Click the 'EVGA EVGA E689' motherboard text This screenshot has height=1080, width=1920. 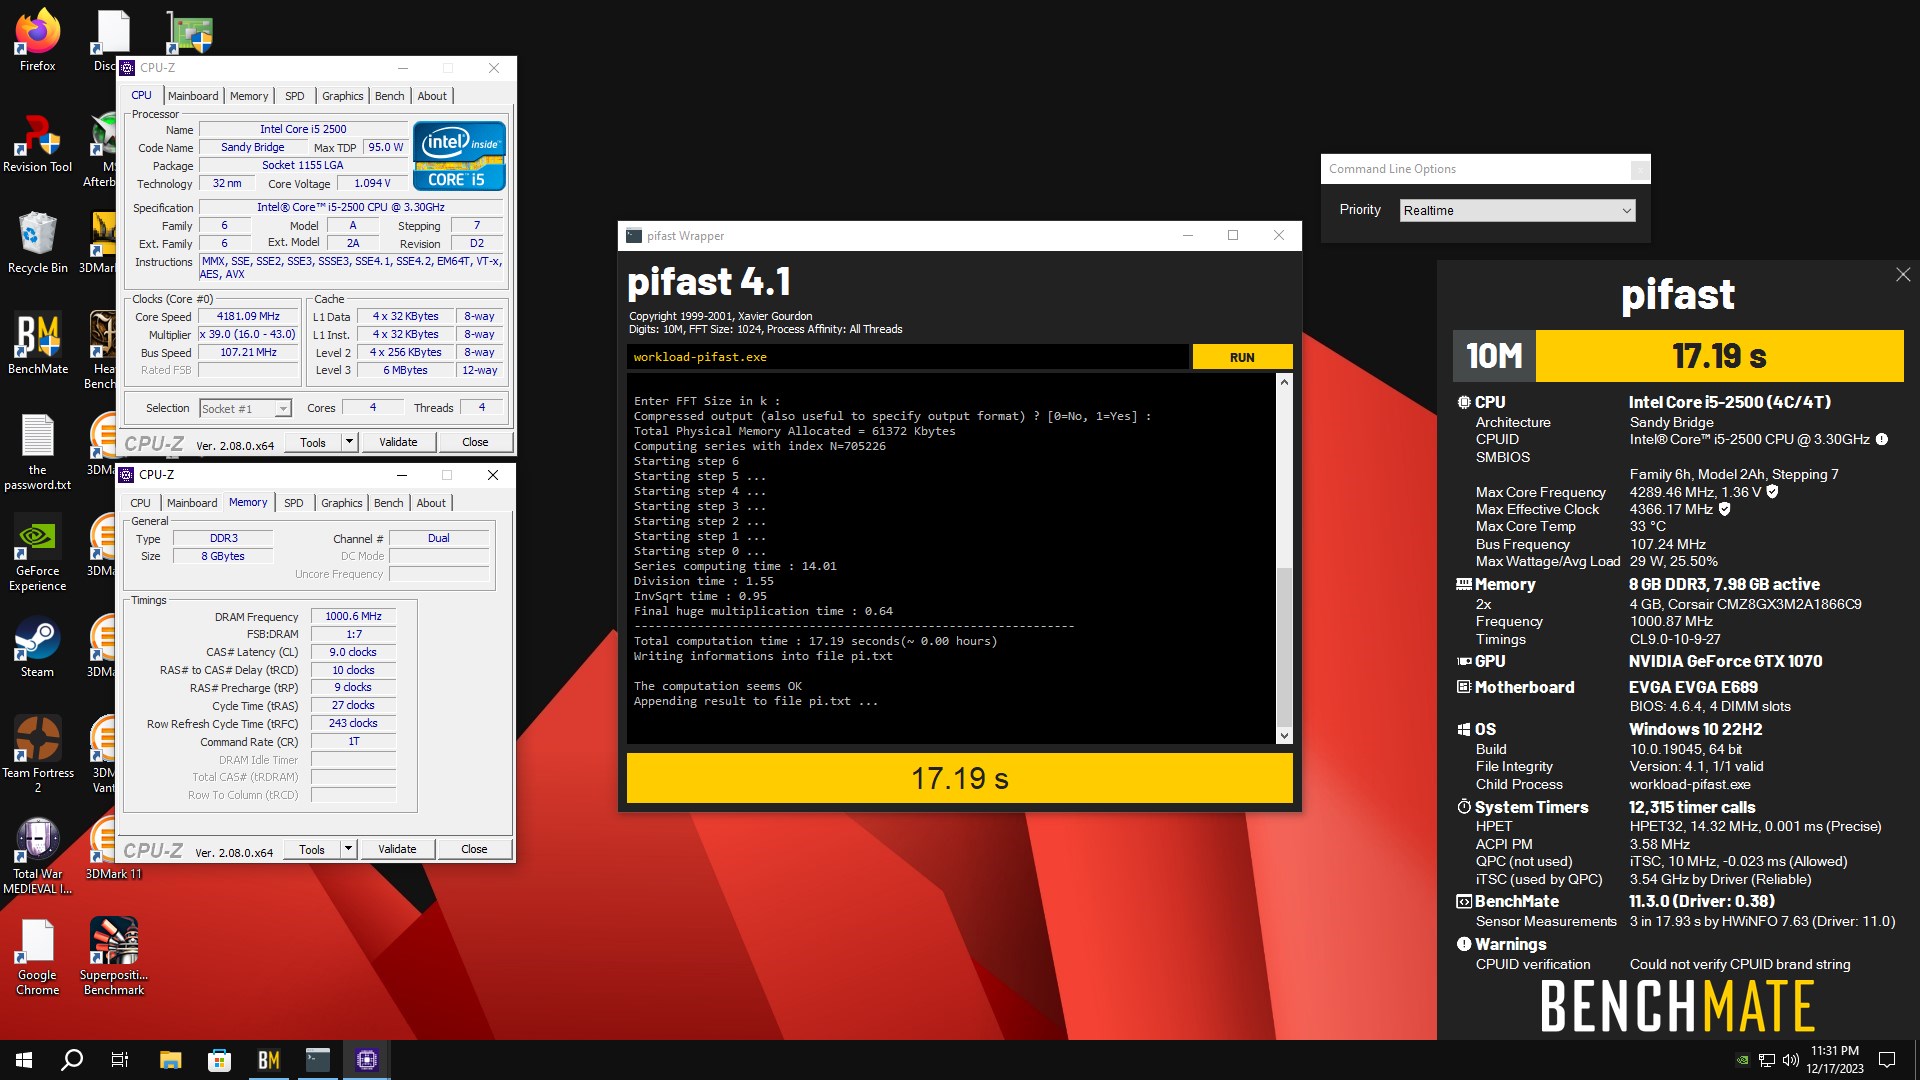coord(1693,687)
